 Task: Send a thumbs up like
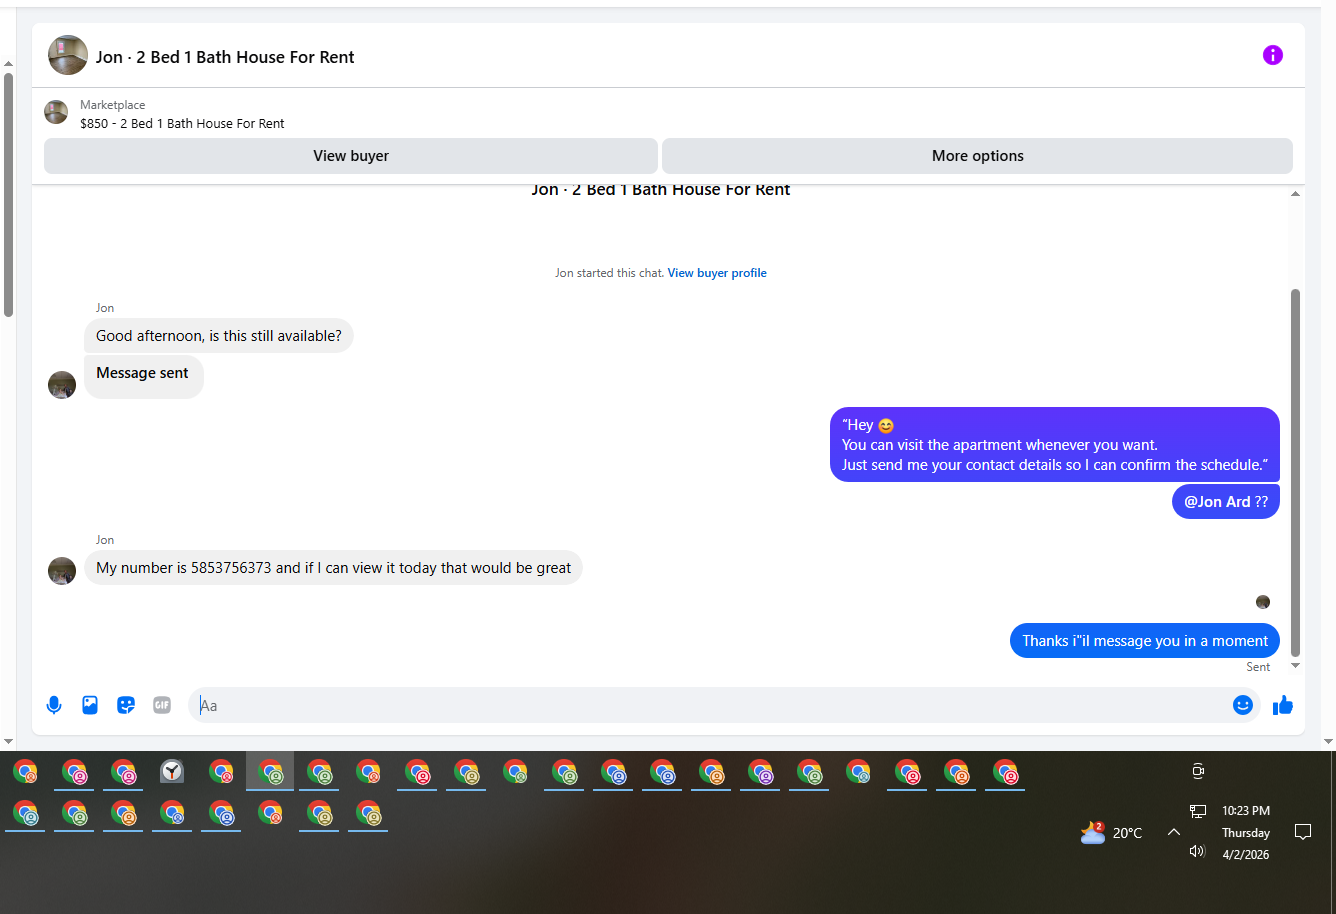click(x=1283, y=706)
